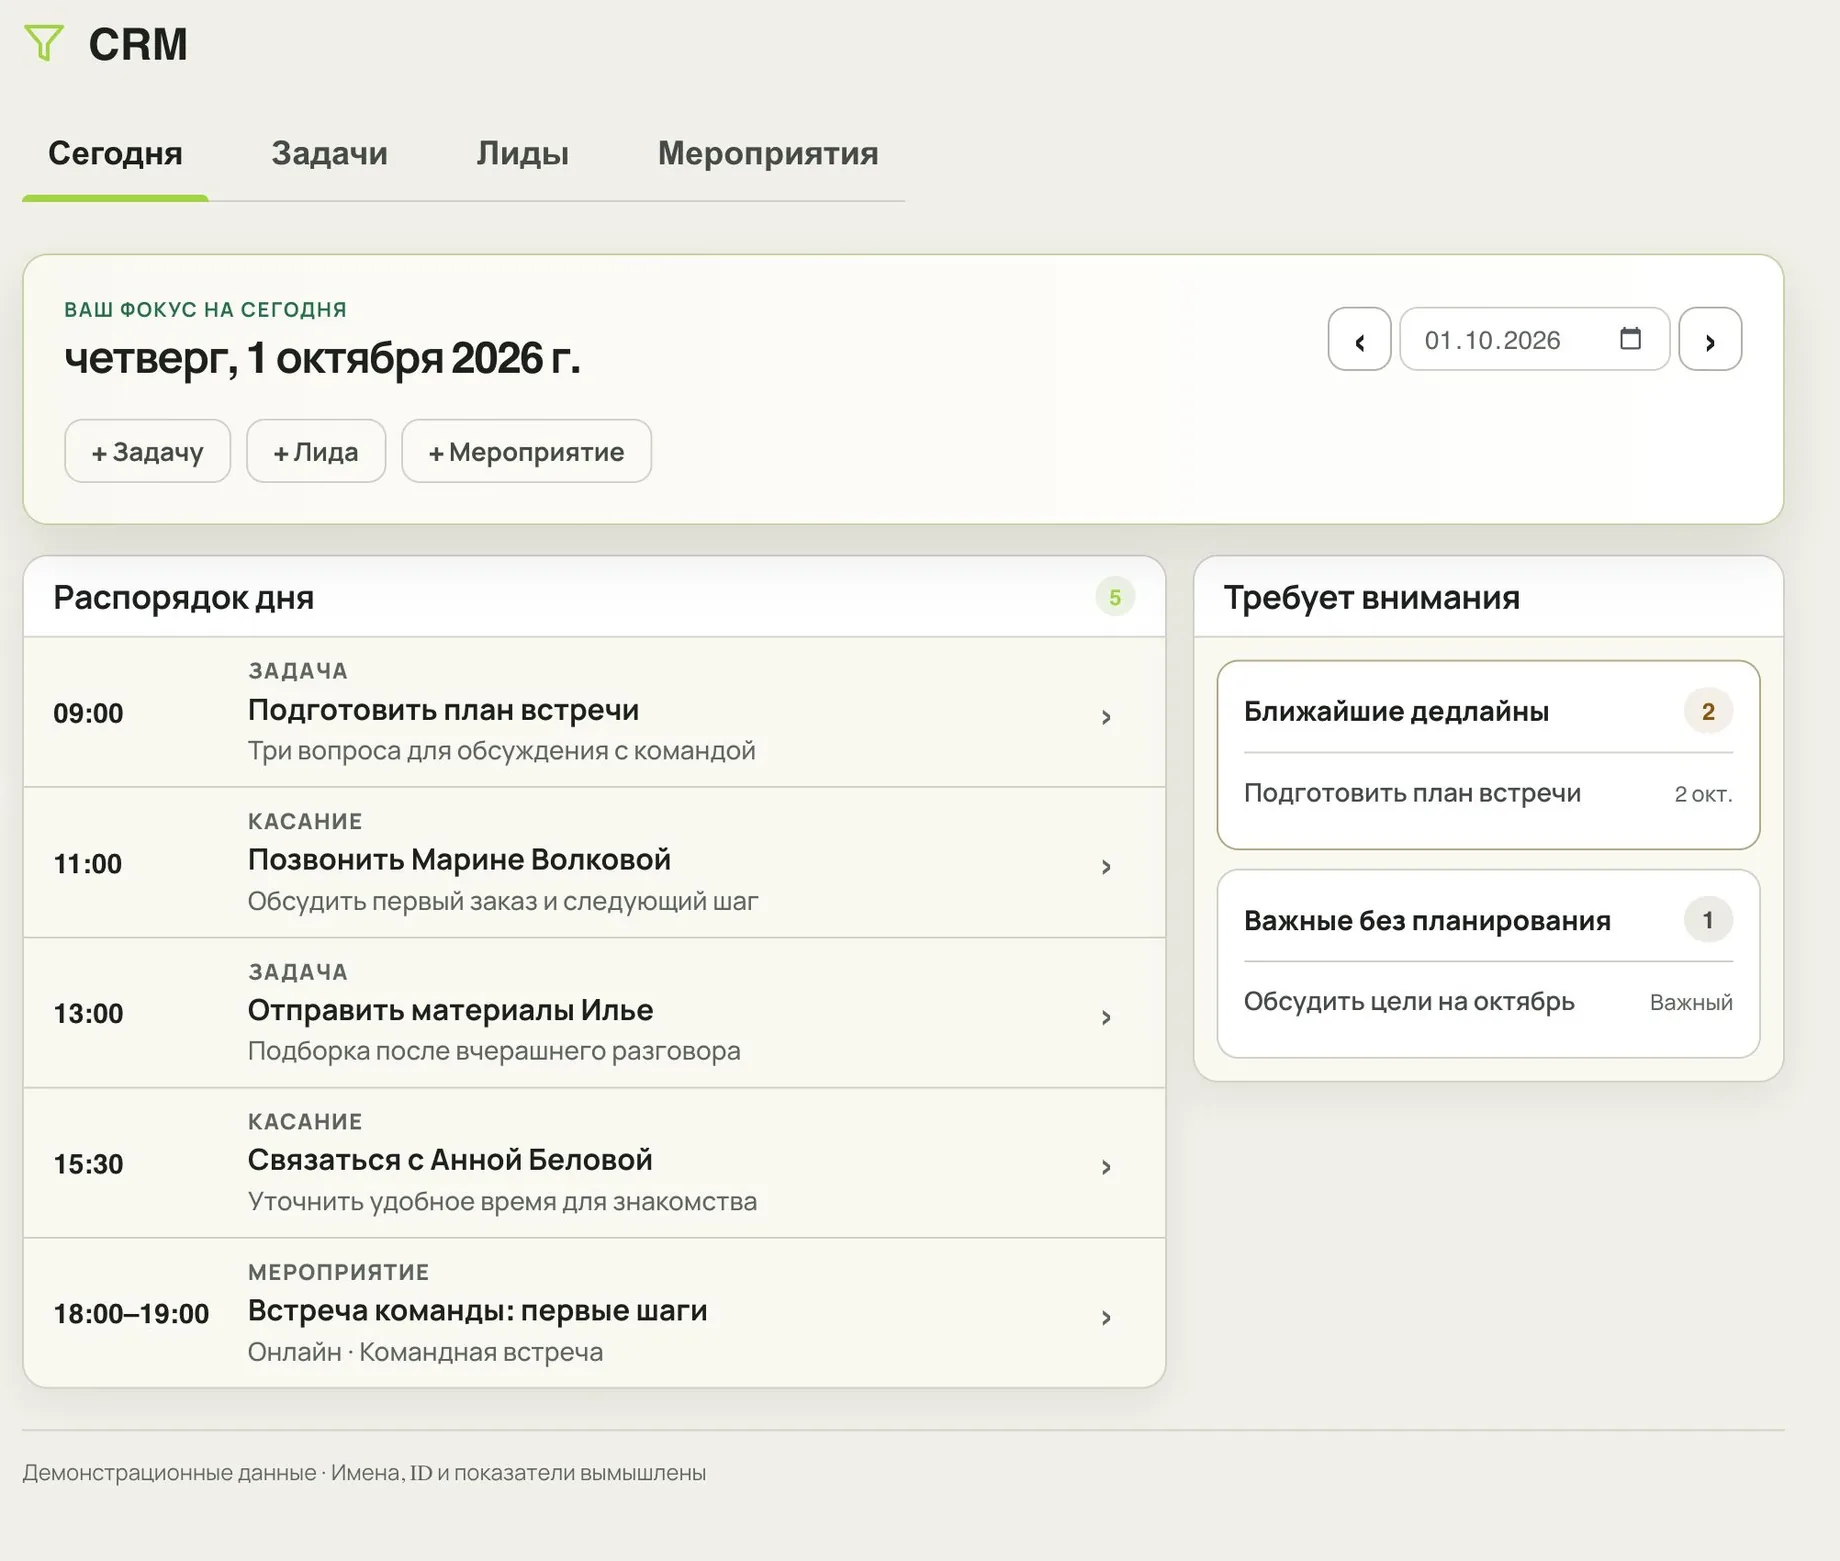Click the КАСАНИЕ type label at 11:00
The height and width of the screenshot is (1561, 1840).
pyautogui.click(x=305, y=821)
